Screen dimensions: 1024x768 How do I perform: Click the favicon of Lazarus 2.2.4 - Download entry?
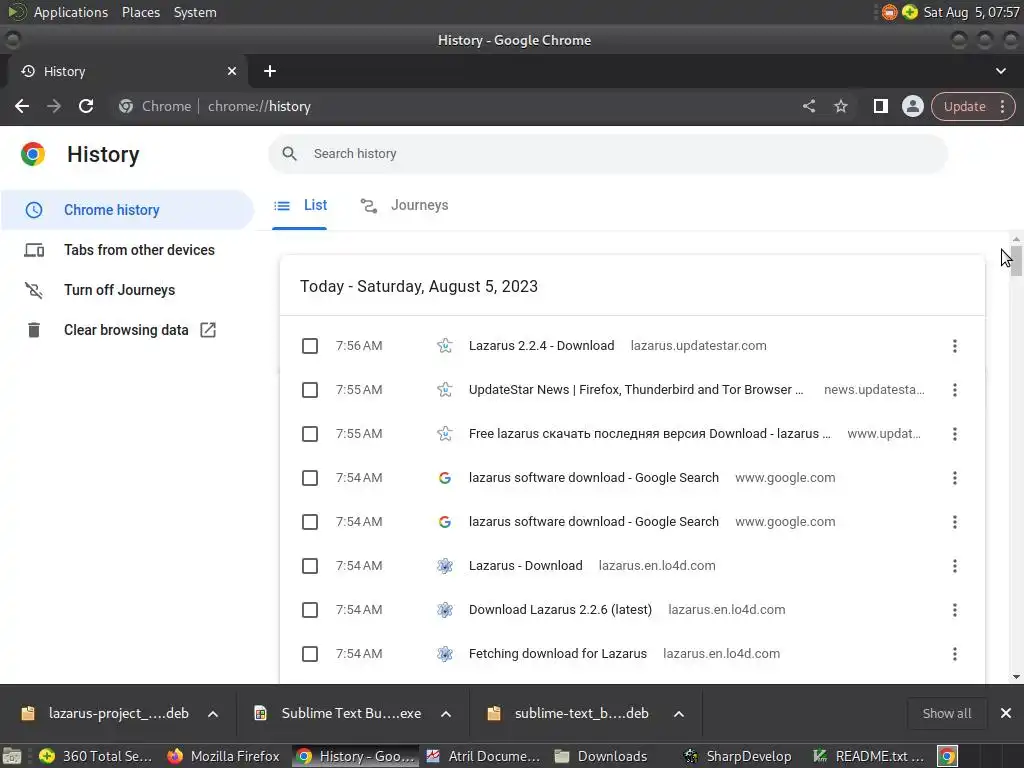pos(445,345)
